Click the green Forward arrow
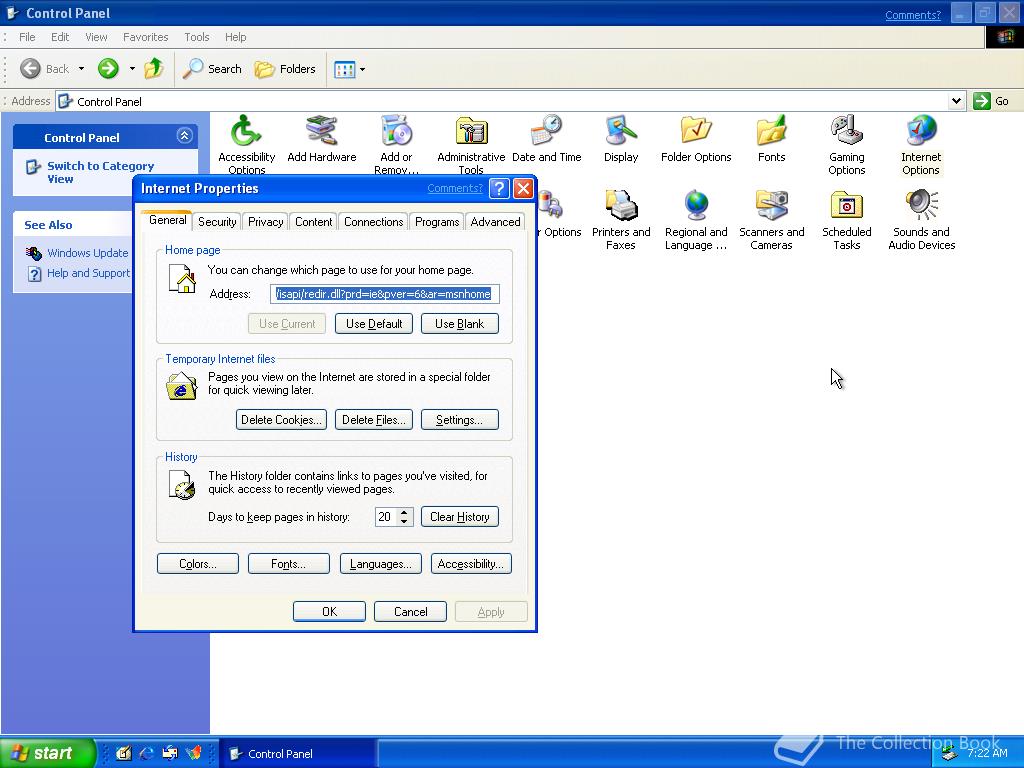 108,69
